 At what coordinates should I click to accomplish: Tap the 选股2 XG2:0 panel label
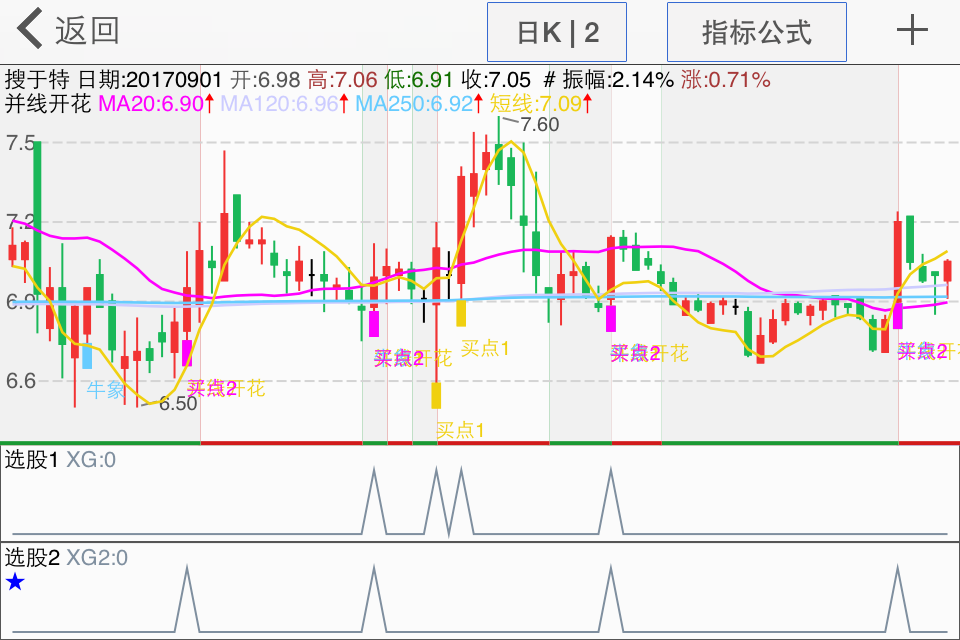[66, 557]
